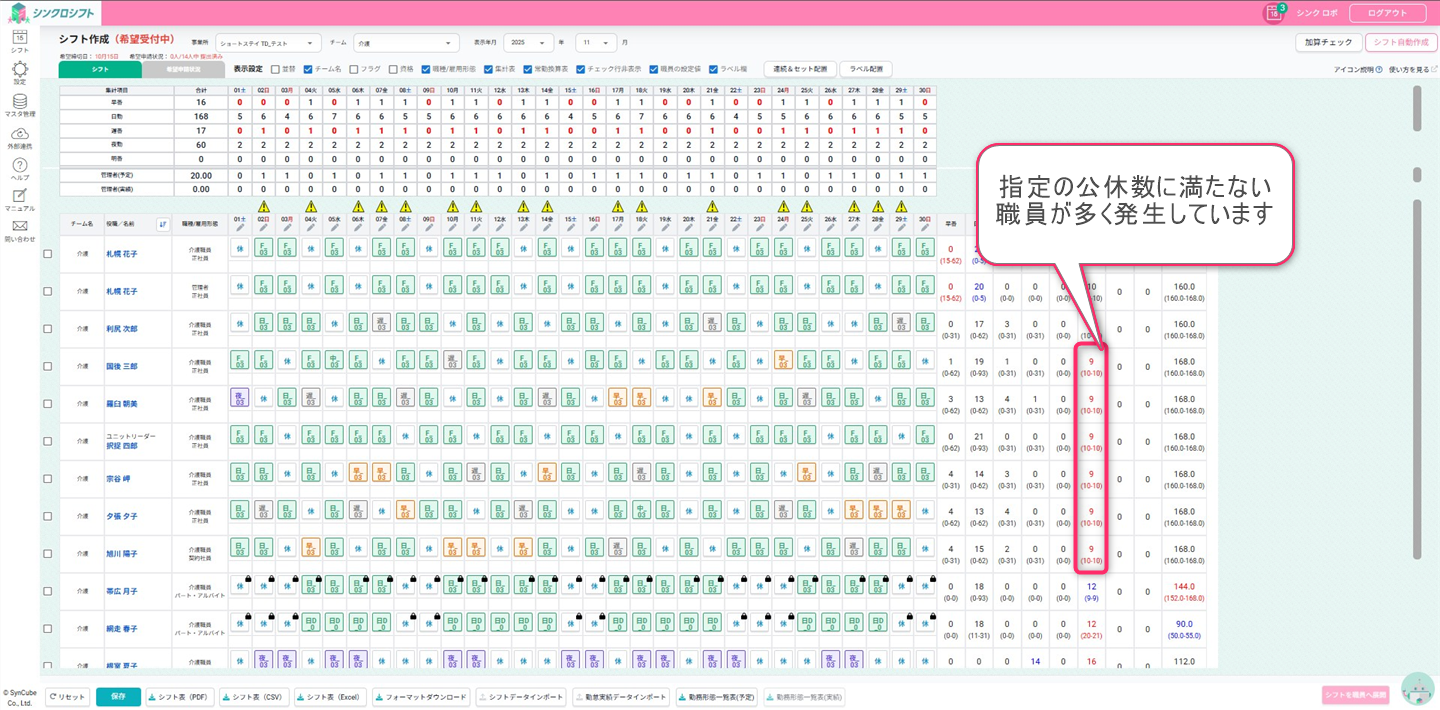Enable the 並替 checkbox
Screen dimensions: 1440x710
(x=276, y=69)
